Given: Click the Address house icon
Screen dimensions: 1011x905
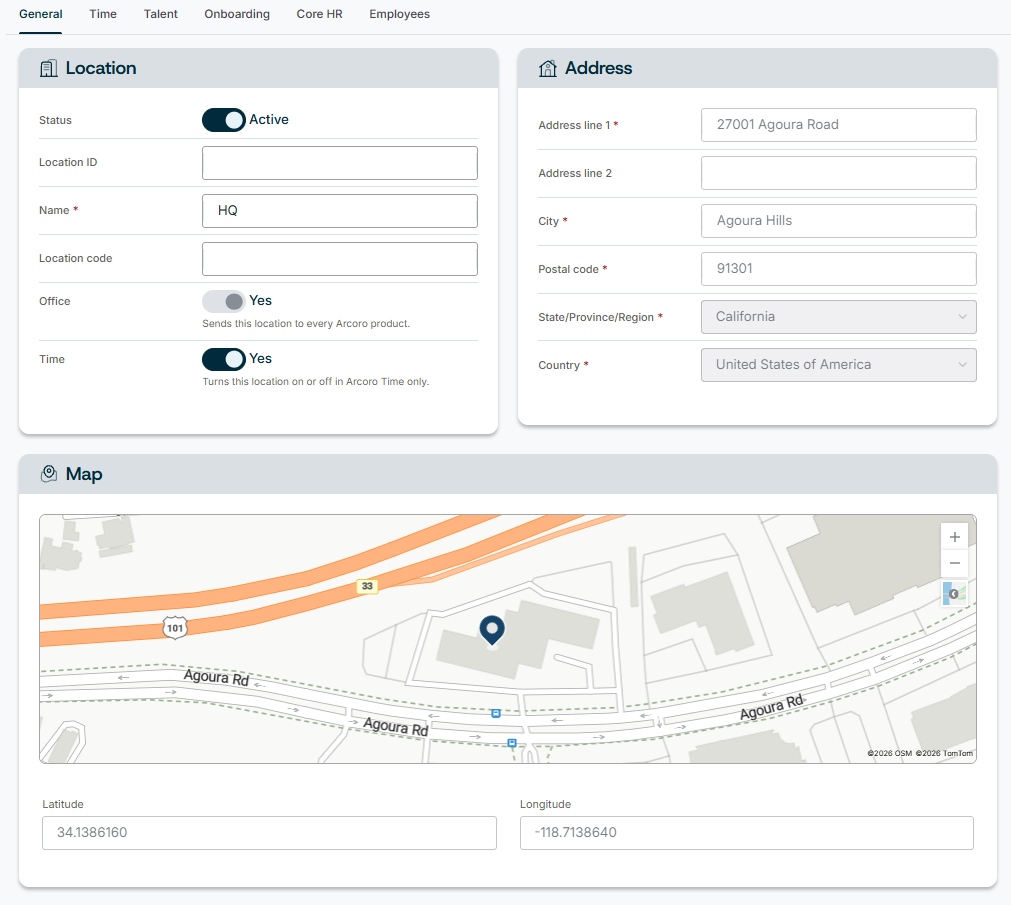Looking at the screenshot, I should click(547, 68).
